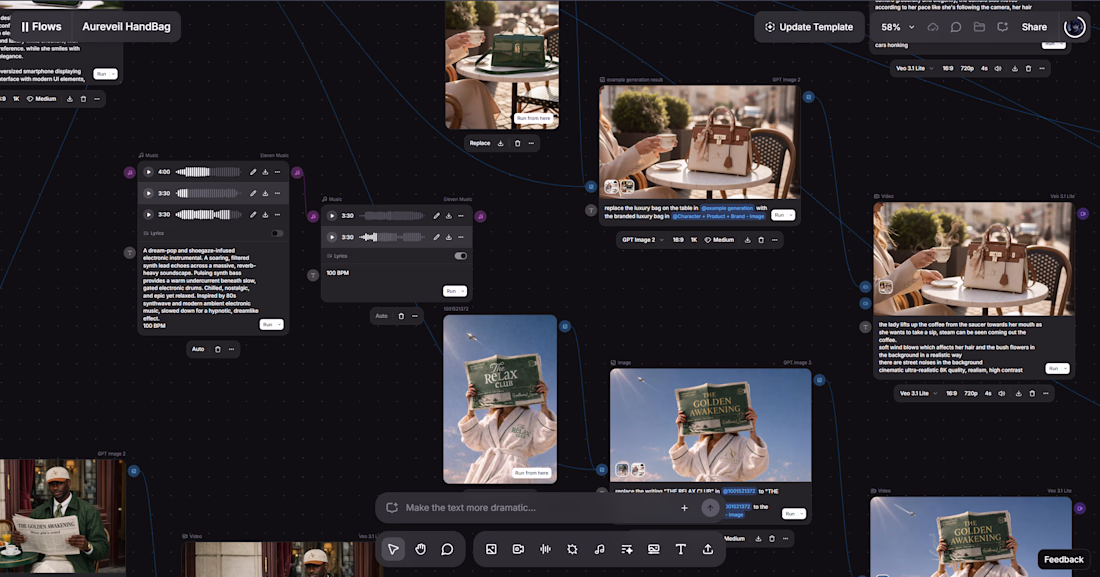Add a video node from bottom toolbar

(x=518, y=549)
